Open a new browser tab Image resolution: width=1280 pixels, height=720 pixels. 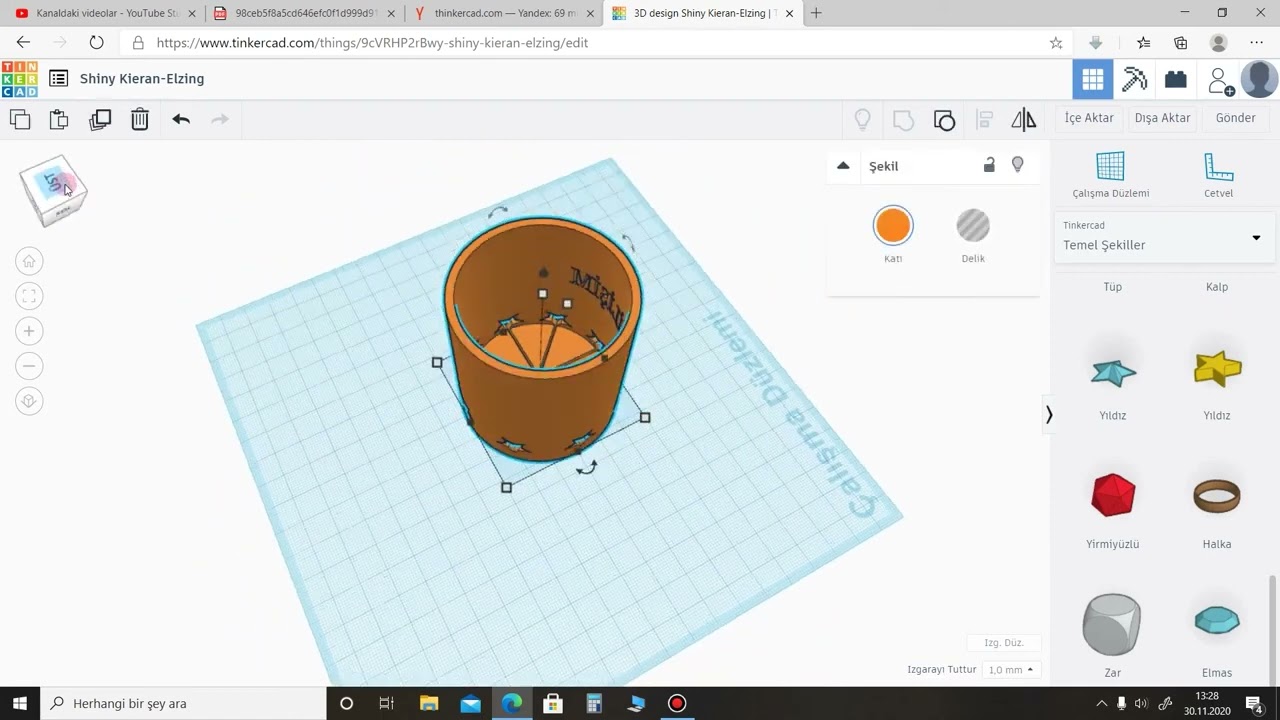[x=816, y=13]
